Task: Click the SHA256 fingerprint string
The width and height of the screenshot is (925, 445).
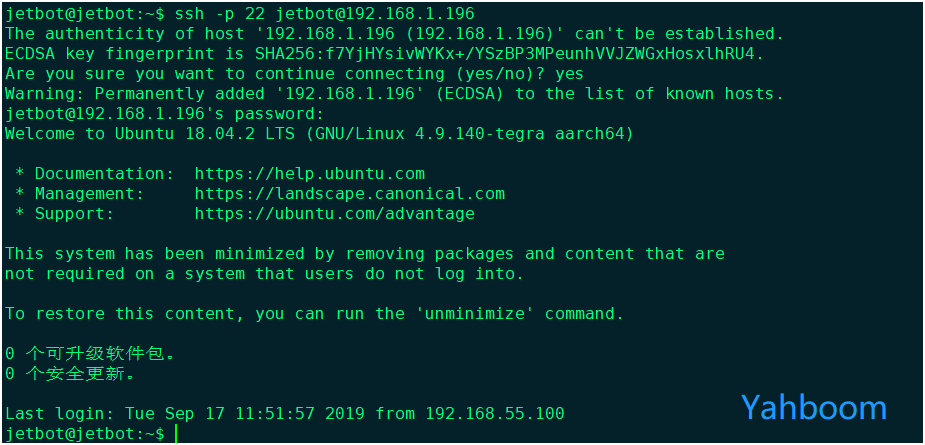Action: pyautogui.click(x=509, y=54)
